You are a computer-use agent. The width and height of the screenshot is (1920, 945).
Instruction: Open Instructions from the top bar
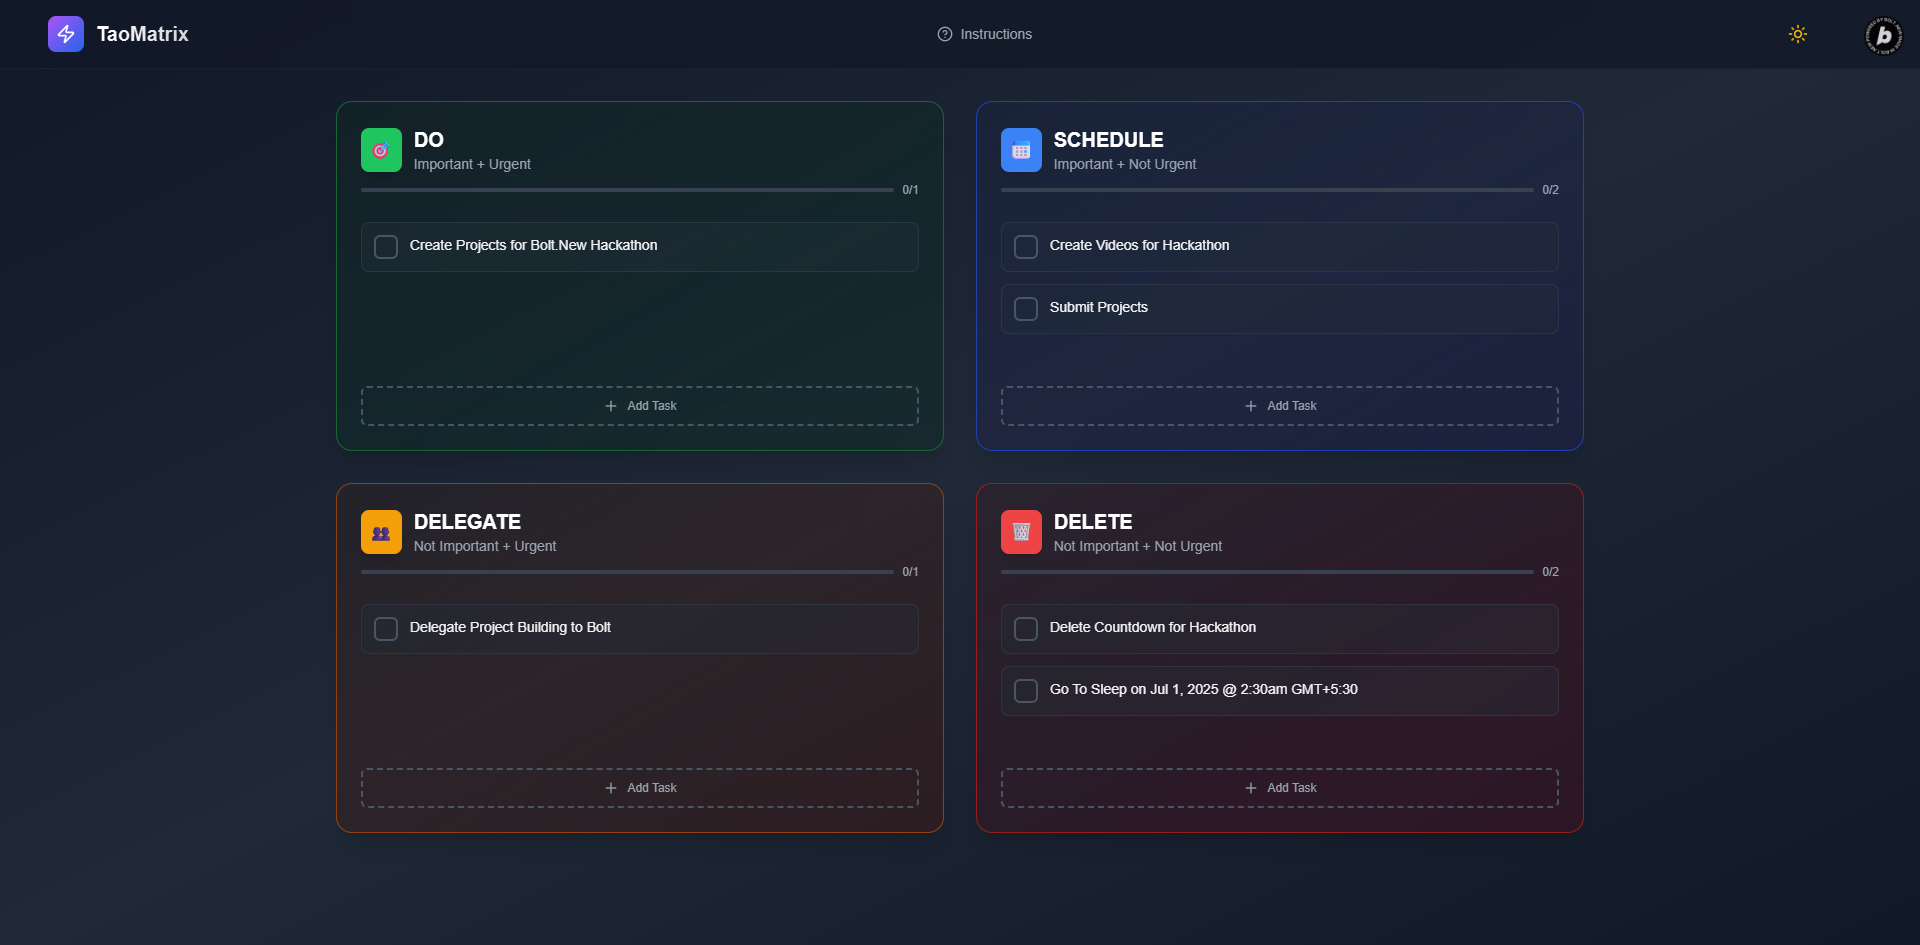(996, 33)
